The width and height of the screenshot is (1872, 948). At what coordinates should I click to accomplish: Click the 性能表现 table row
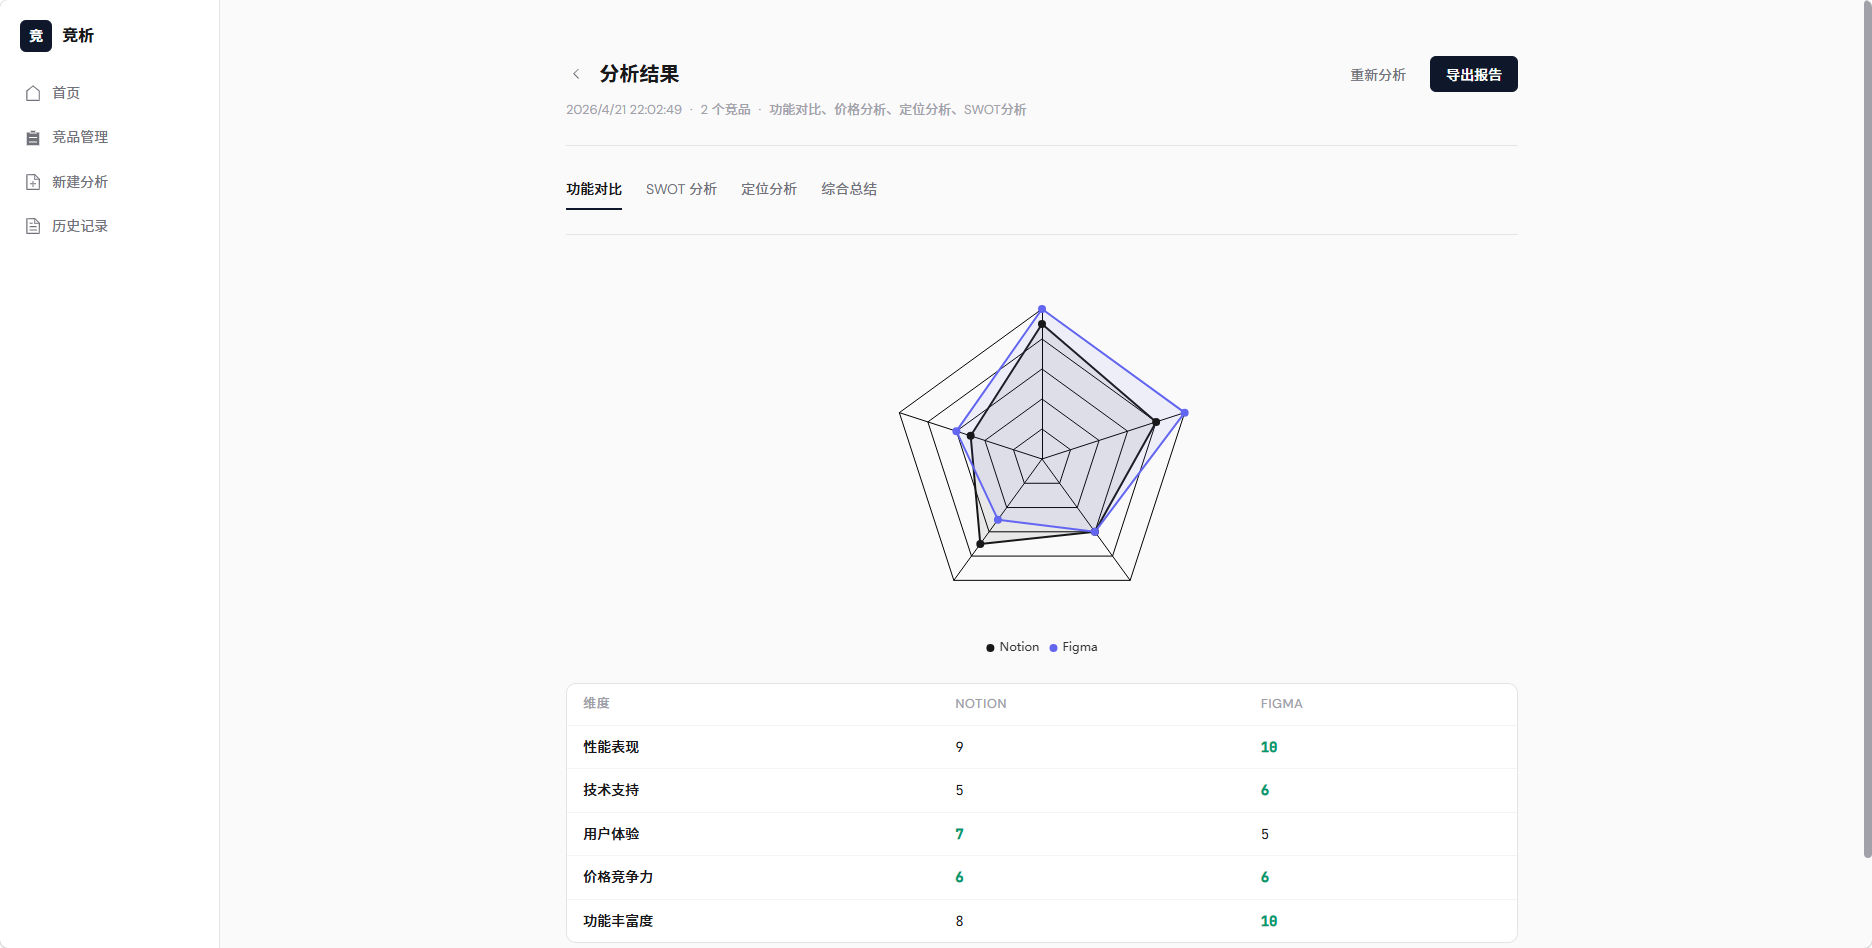click(1041, 747)
